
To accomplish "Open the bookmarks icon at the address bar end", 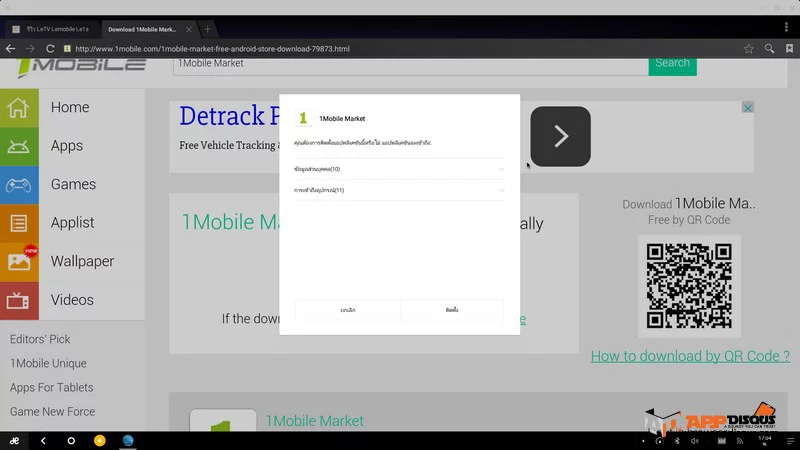I will (x=789, y=48).
